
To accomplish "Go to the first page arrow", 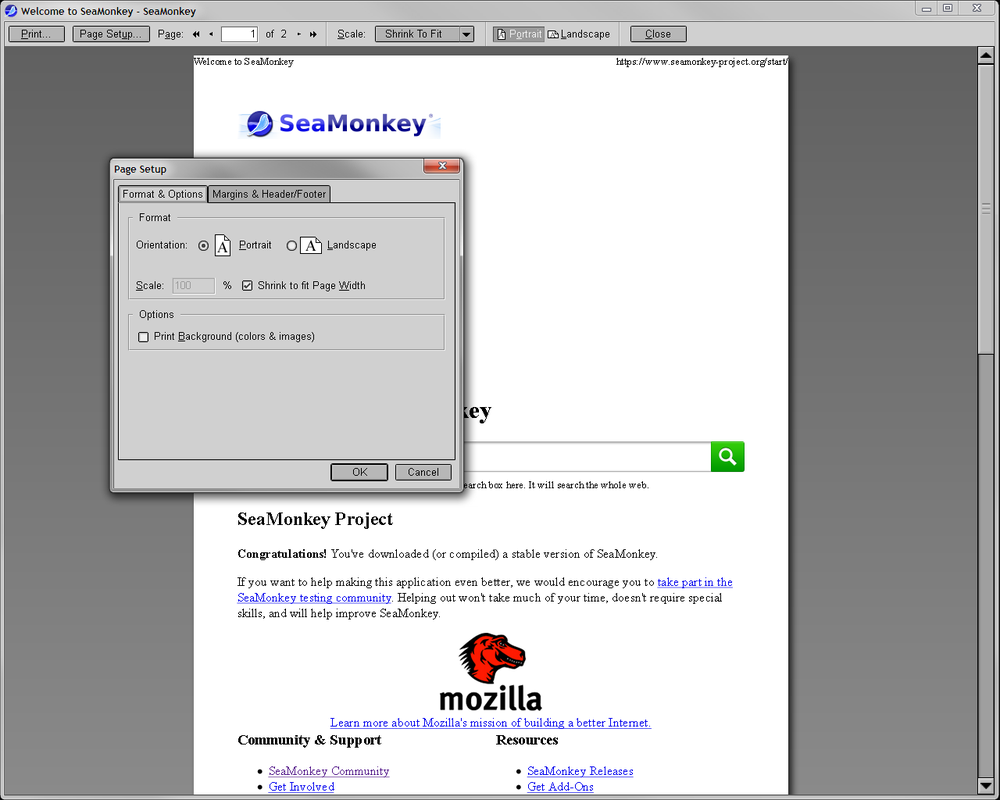I will 196,34.
